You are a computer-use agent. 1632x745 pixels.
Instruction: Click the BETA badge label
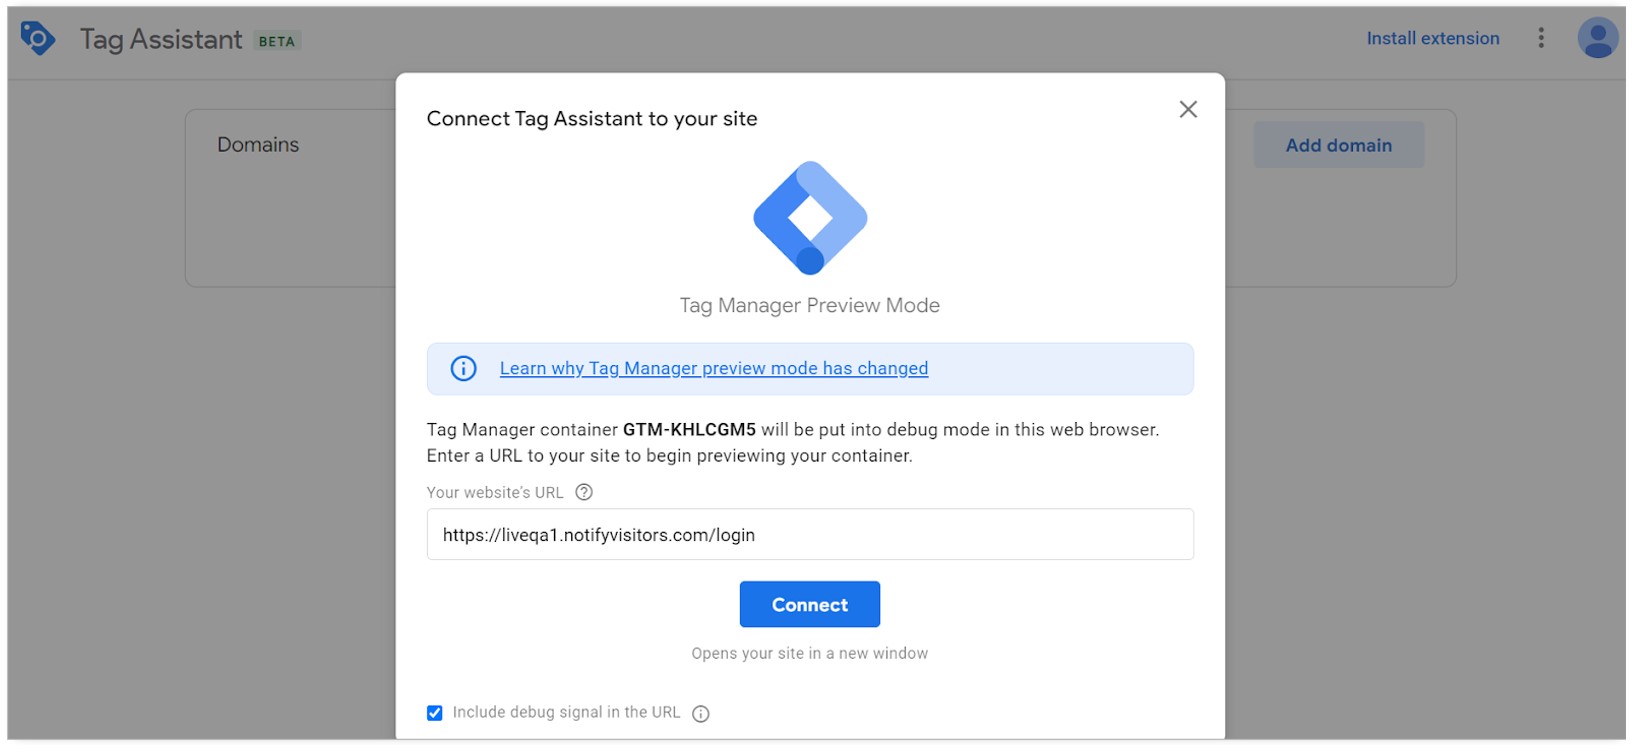tap(277, 41)
